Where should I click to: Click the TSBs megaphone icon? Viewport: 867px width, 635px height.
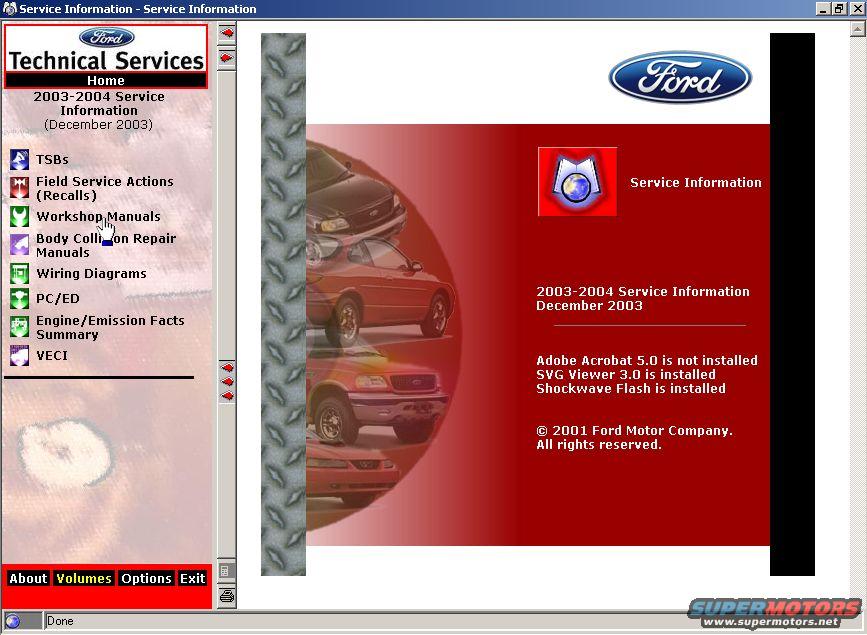point(19,159)
